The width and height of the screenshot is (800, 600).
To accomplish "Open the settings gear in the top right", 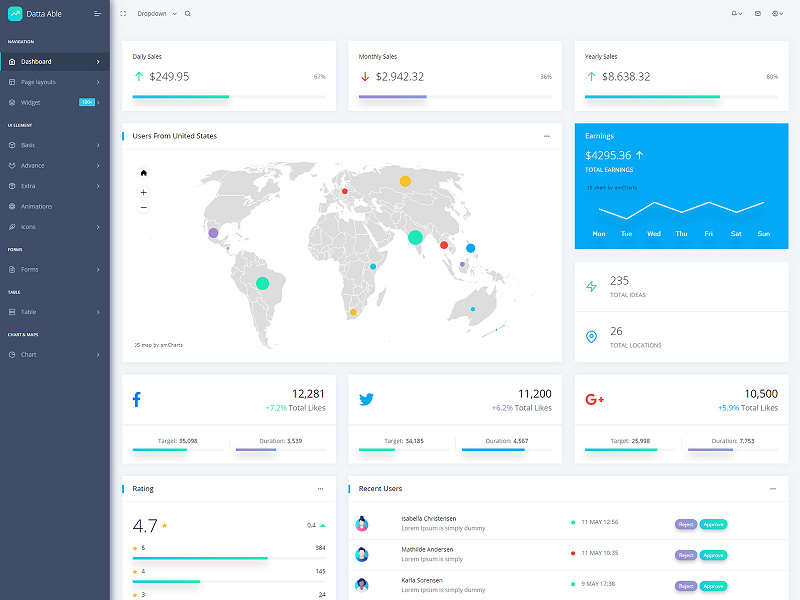I will click(775, 13).
